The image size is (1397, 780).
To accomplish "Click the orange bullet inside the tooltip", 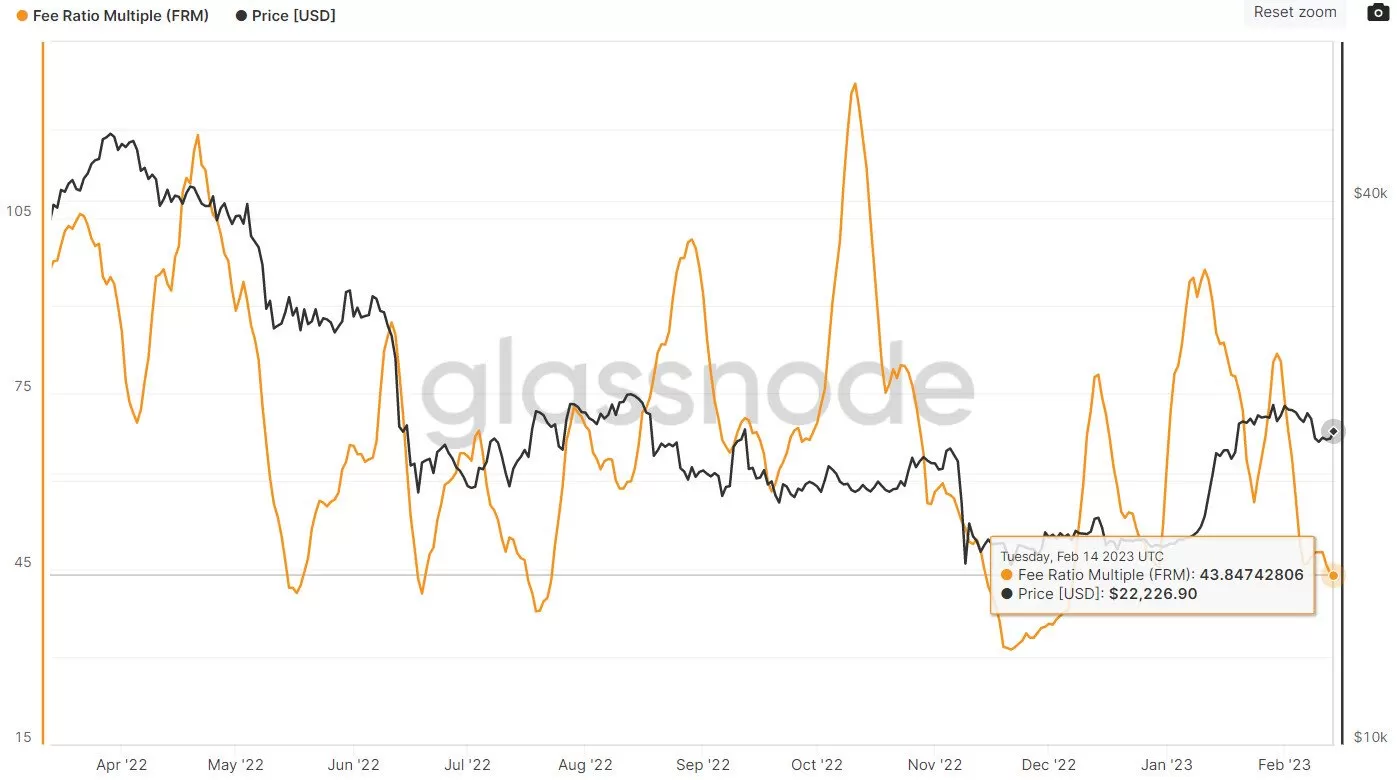I will (1006, 575).
